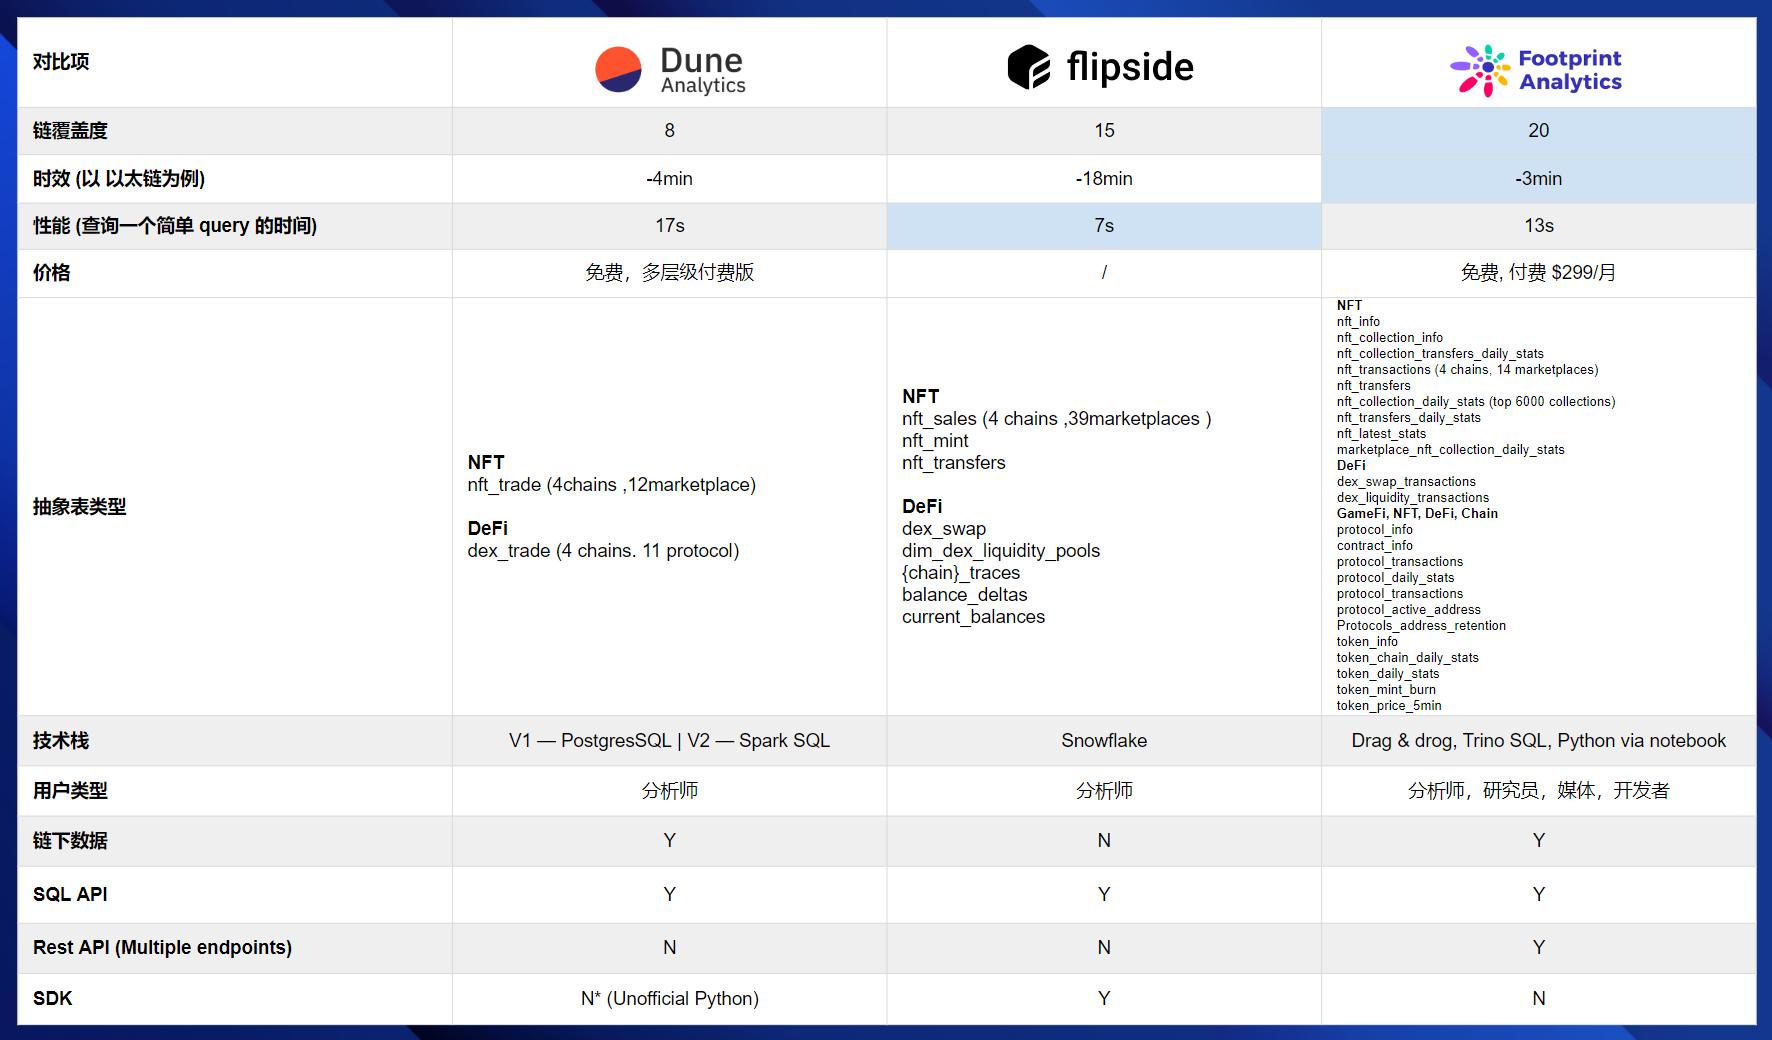This screenshot has height=1040, width=1772.
Task: Click 'N* (Unofficial Python)' SDK cell
Action: [669, 999]
